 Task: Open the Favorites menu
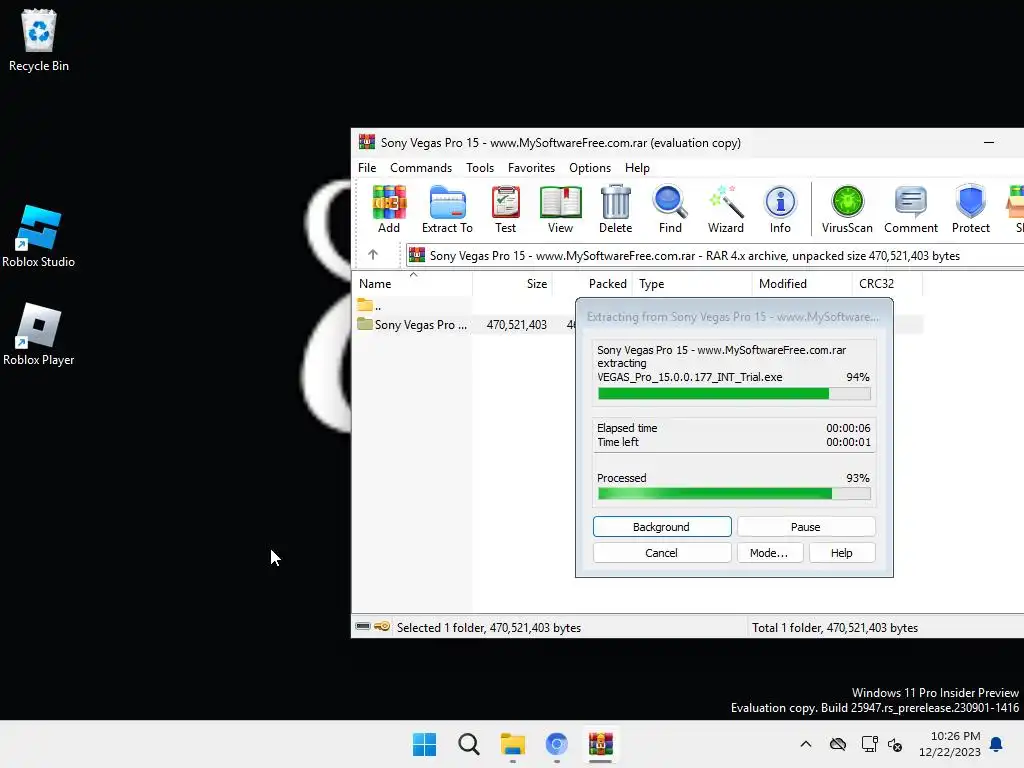click(531, 168)
